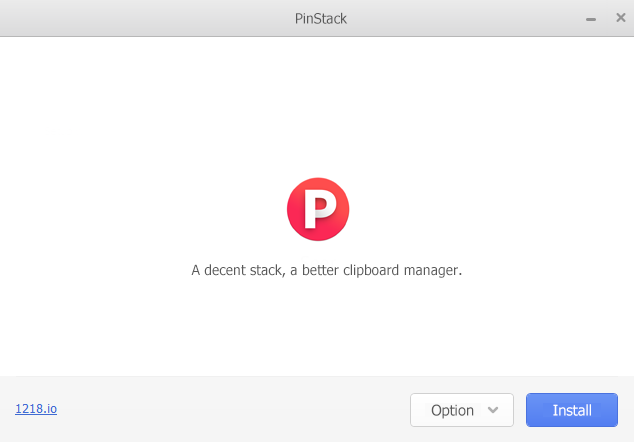Click the tagline 'A decent stack' phrase
634x442 pixels.
[x=236, y=270]
